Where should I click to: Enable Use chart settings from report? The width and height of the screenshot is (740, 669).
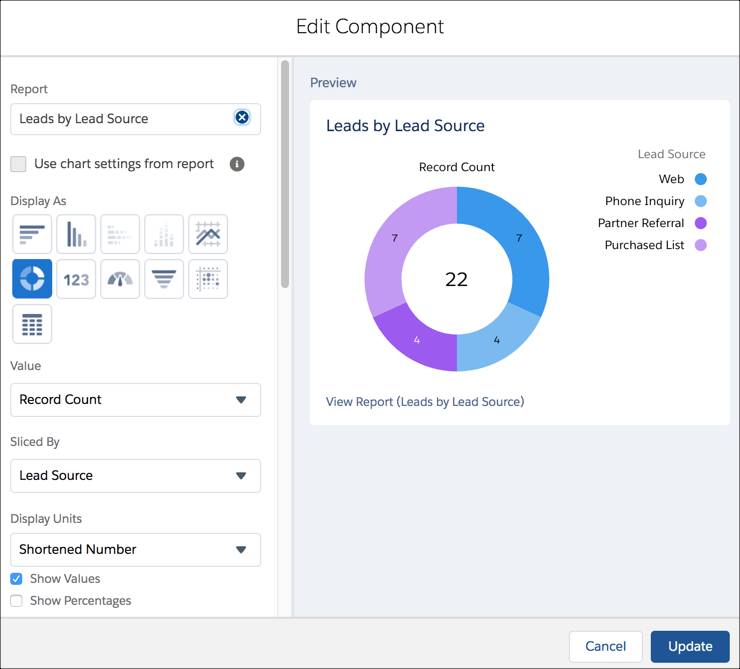(18, 164)
